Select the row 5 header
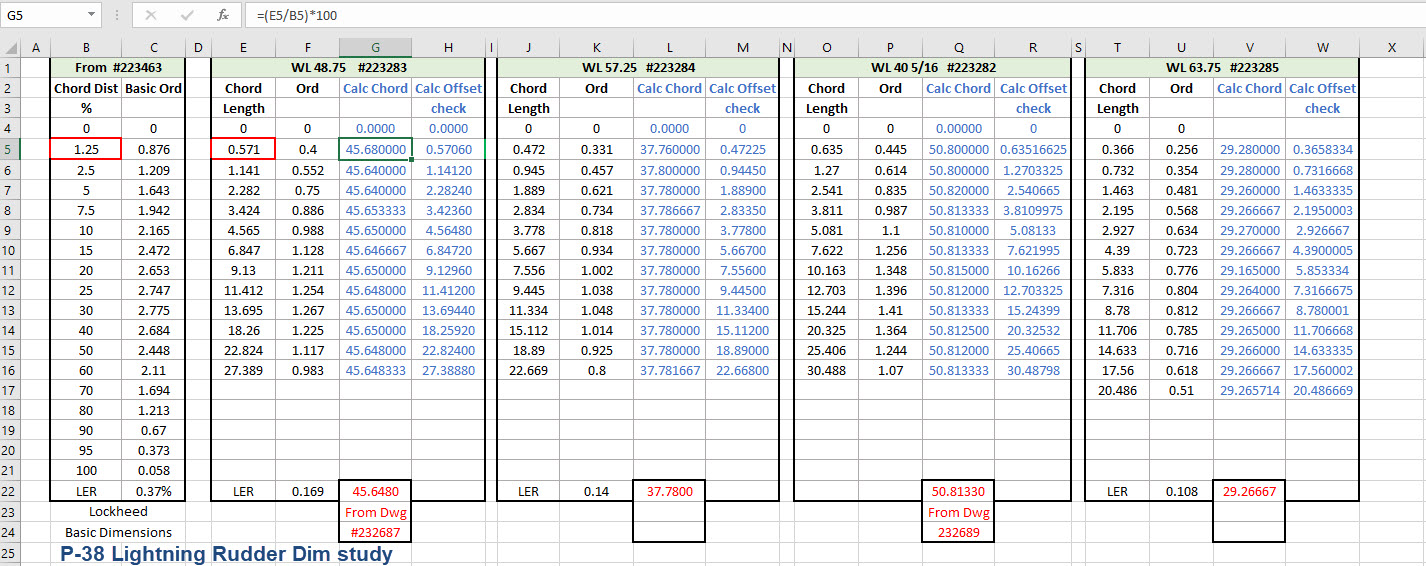Viewport: 1426px width, 566px height. (x=10, y=149)
